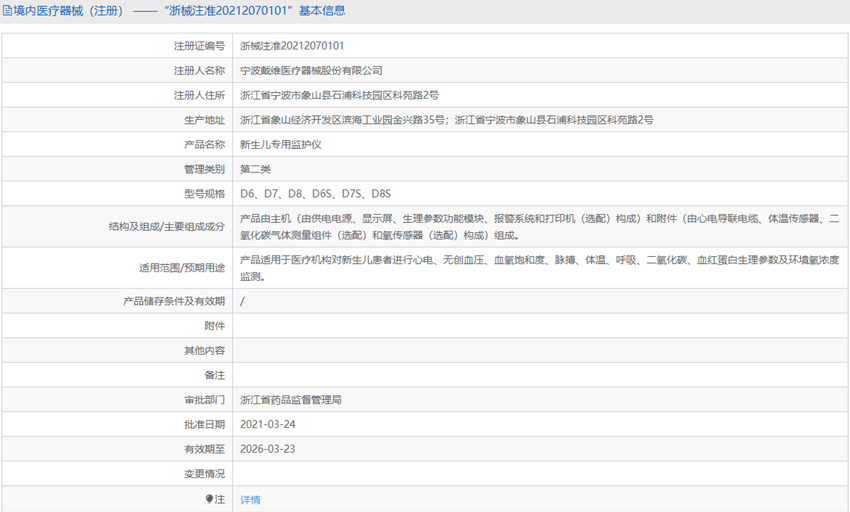Select product name 新生儿专用监护仪
This screenshot has height=512, width=850.
pyautogui.click(x=281, y=144)
